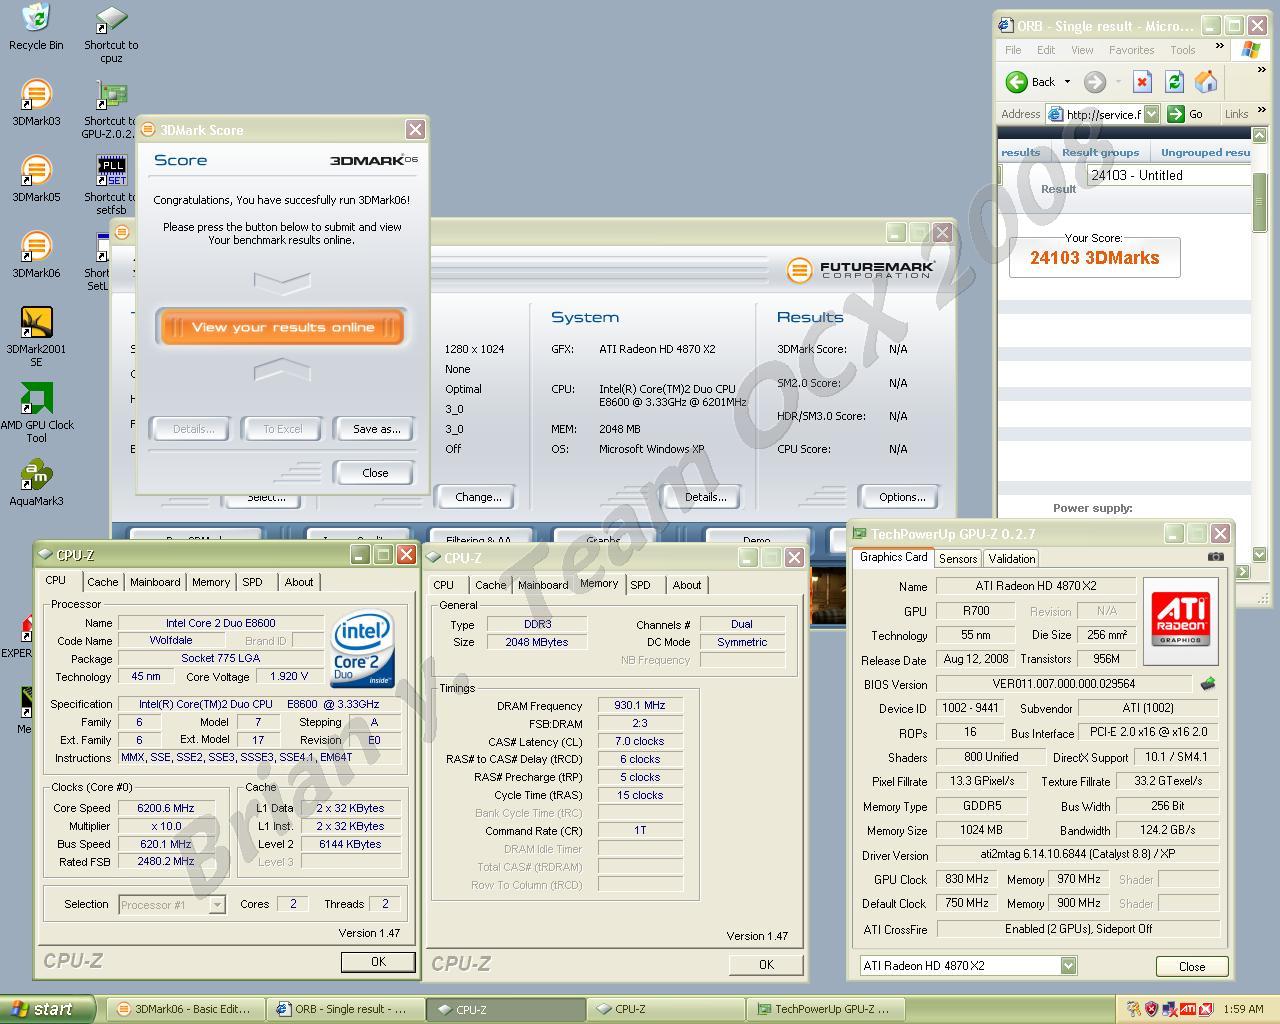Click View your results online button
1280x1024 pixels.
[282, 327]
